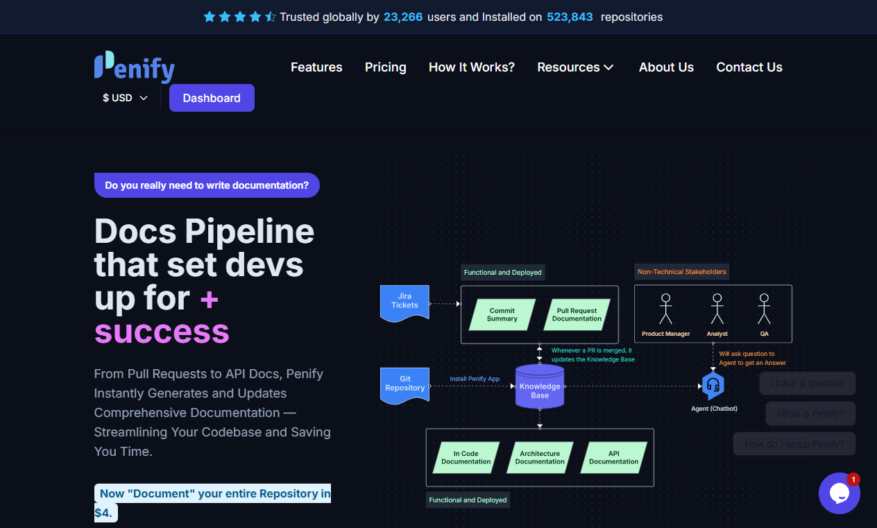
Task: Click the Git Repository document shape
Action: click(404, 385)
